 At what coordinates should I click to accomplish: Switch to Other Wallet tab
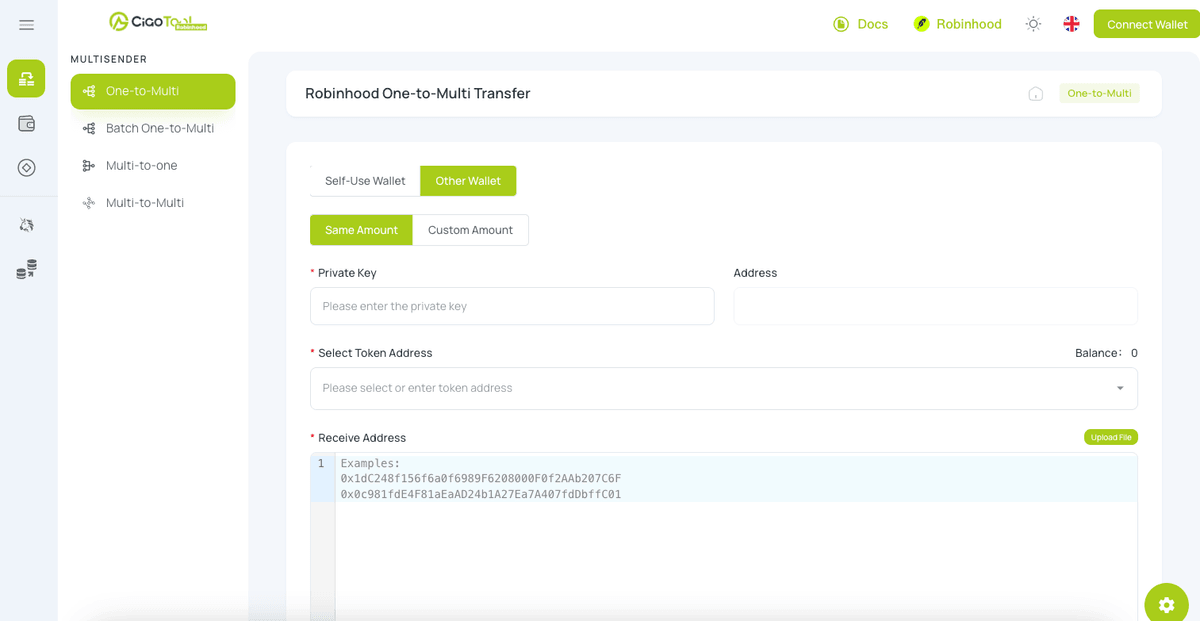[x=468, y=181]
